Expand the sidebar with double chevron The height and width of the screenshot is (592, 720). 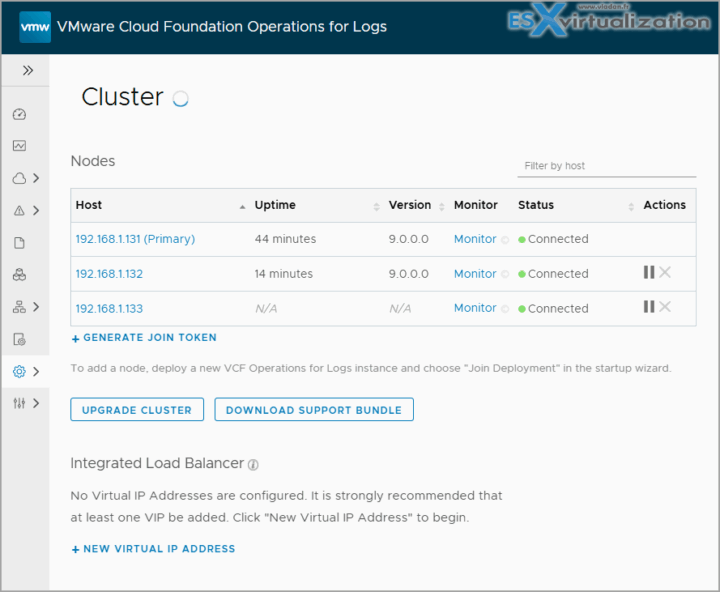pos(28,70)
